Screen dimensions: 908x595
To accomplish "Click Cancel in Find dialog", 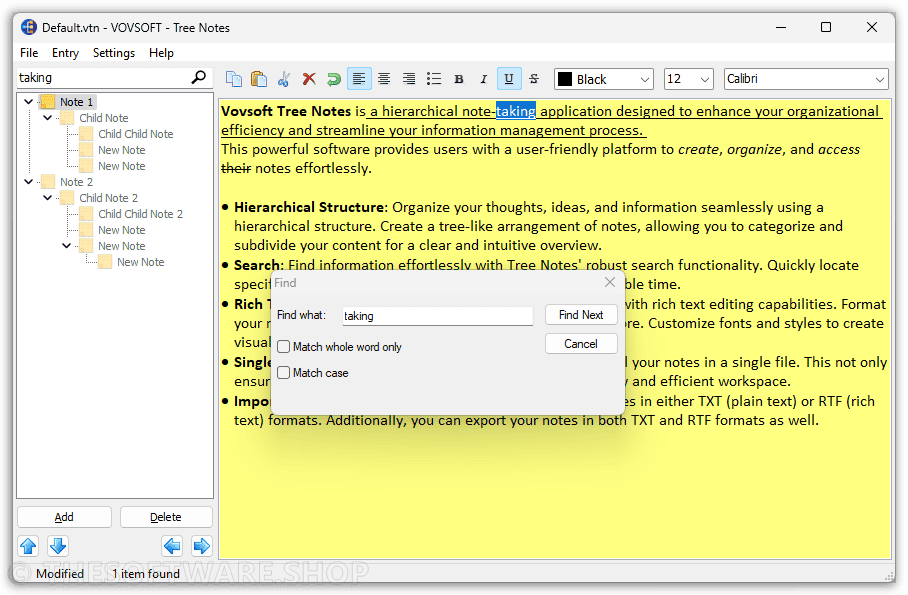I will pos(581,344).
